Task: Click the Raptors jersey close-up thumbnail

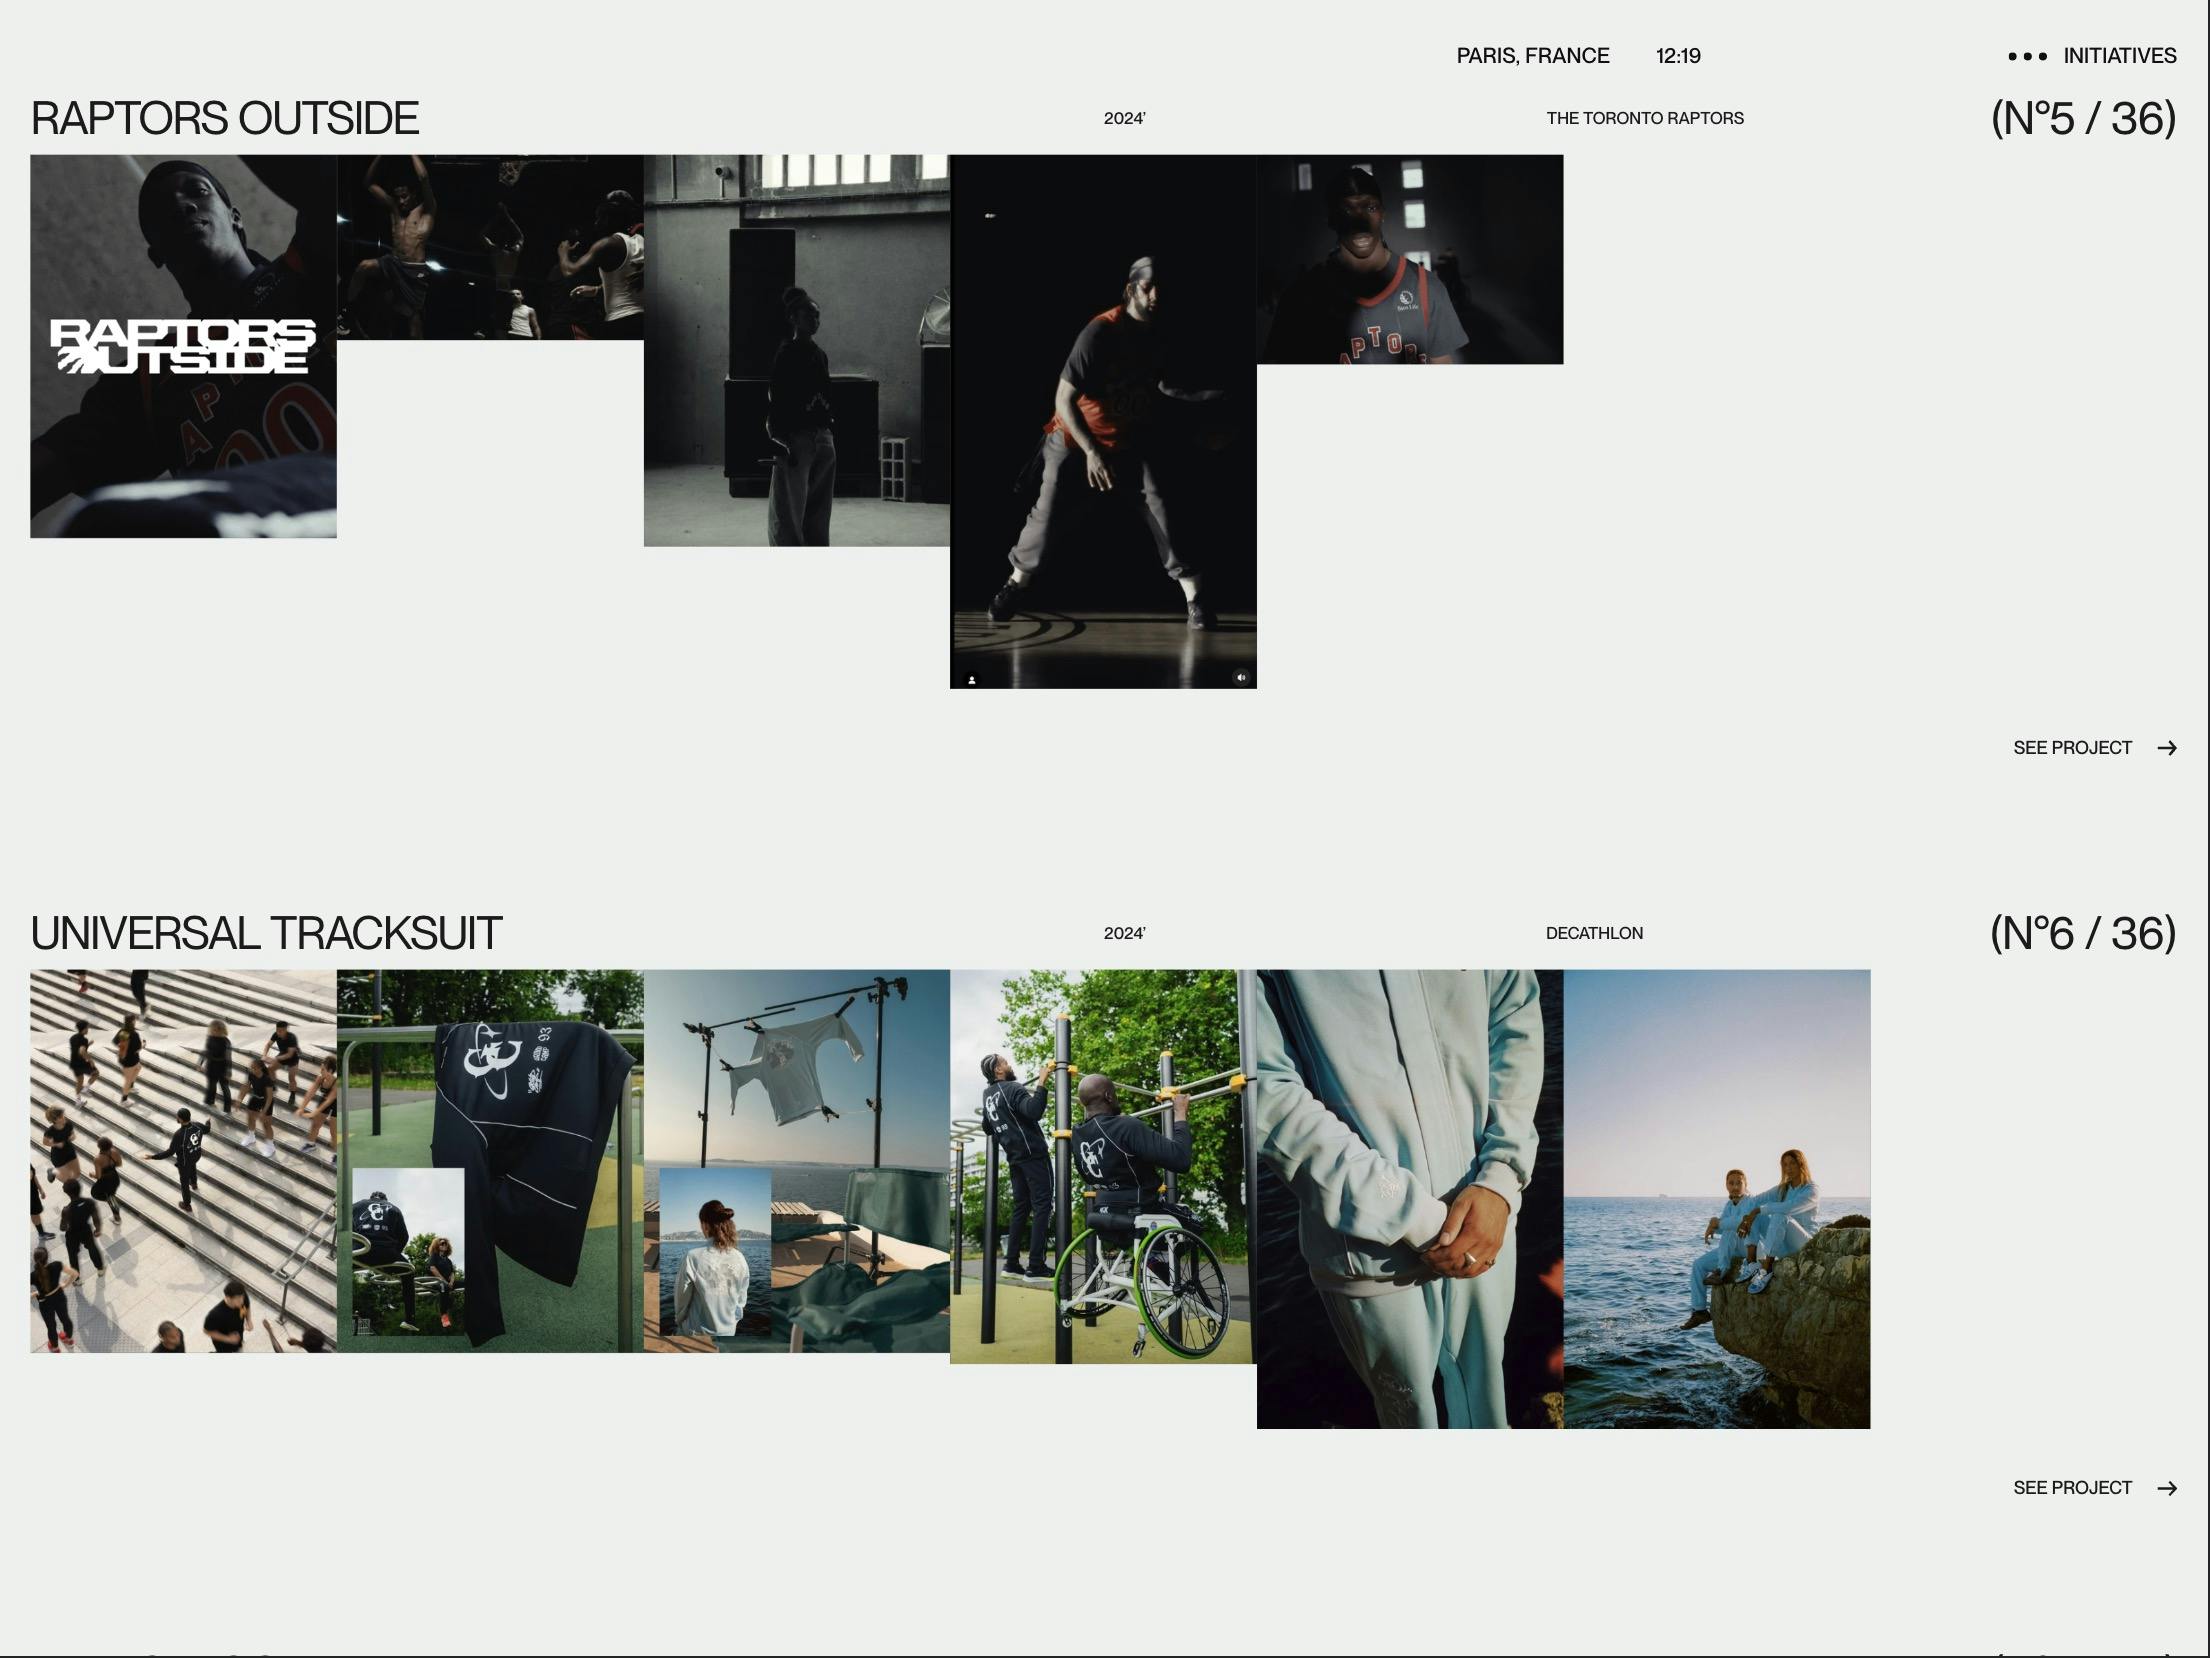Action: pos(1409,259)
